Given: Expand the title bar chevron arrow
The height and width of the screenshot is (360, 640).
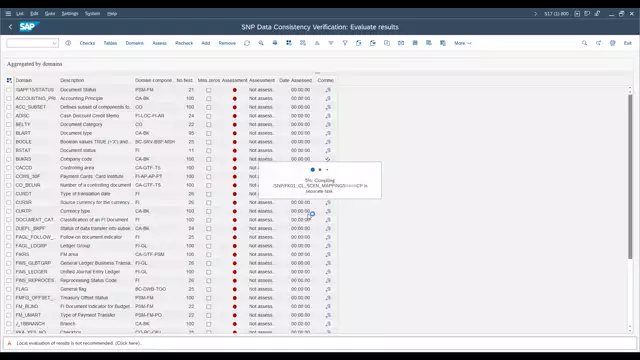Looking at the screenshot, I should tap(536, 13).
